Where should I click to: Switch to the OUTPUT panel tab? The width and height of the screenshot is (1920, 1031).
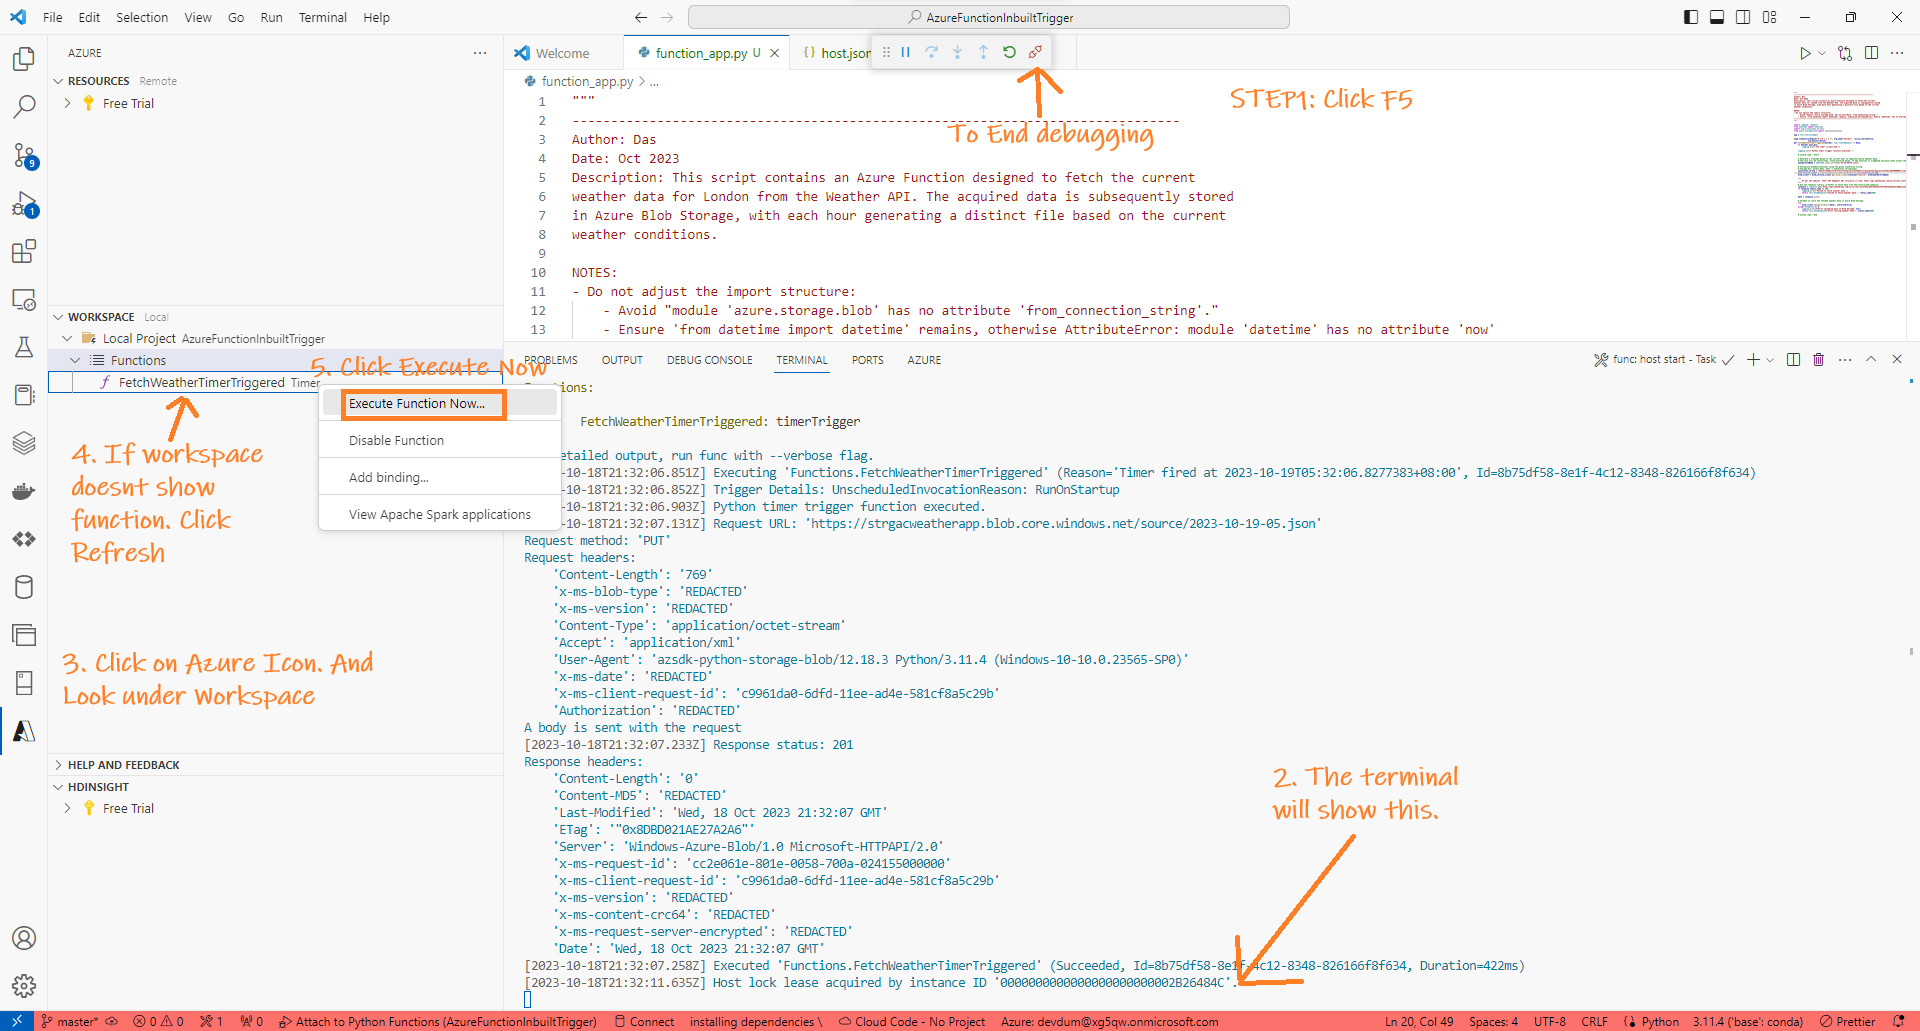[x=622, y=360]
